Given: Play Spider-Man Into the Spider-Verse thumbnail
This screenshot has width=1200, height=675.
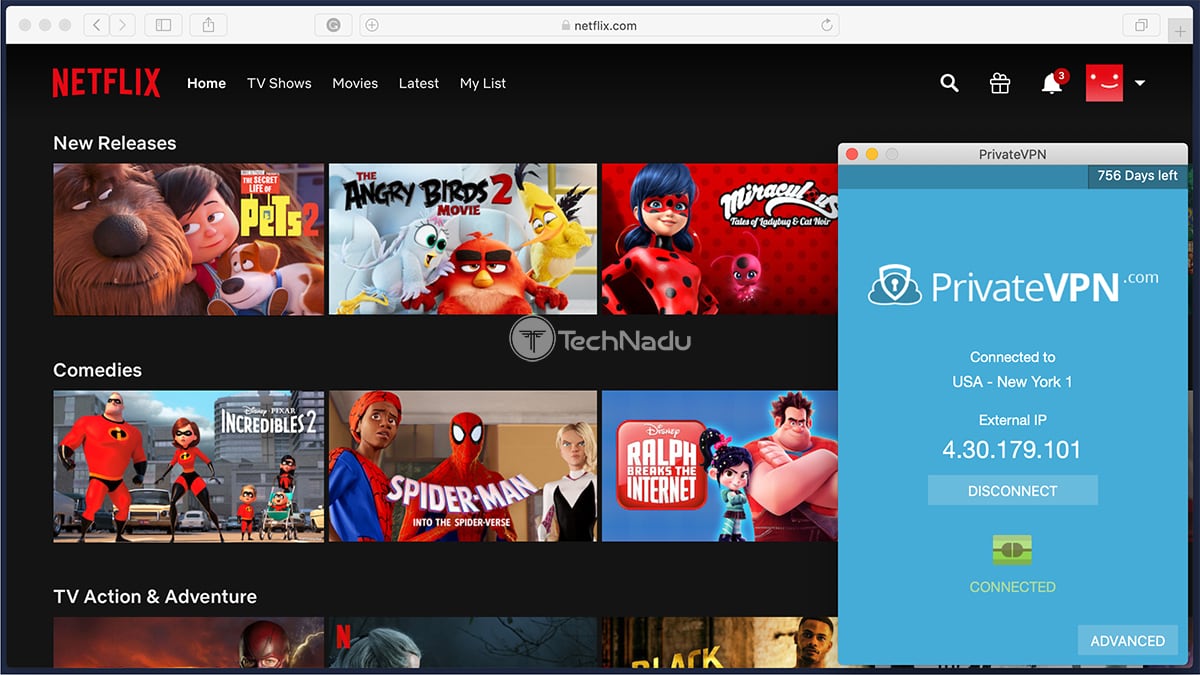Looking at the screenshot, I should tap(463, 466).
